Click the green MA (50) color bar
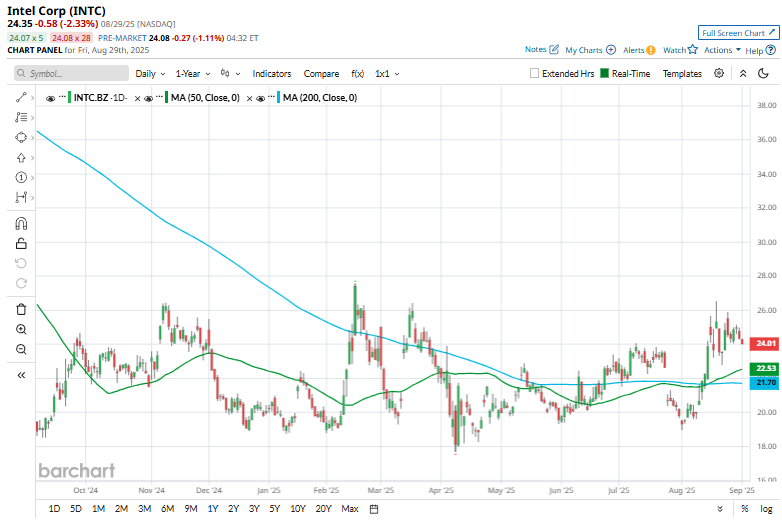This screenshot has width=782, height=523. (x=167, y=97)
